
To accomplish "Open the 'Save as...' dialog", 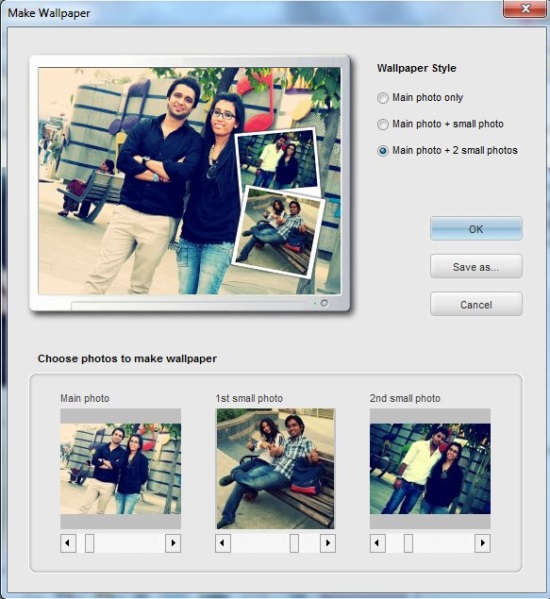I will click(476, 267).
